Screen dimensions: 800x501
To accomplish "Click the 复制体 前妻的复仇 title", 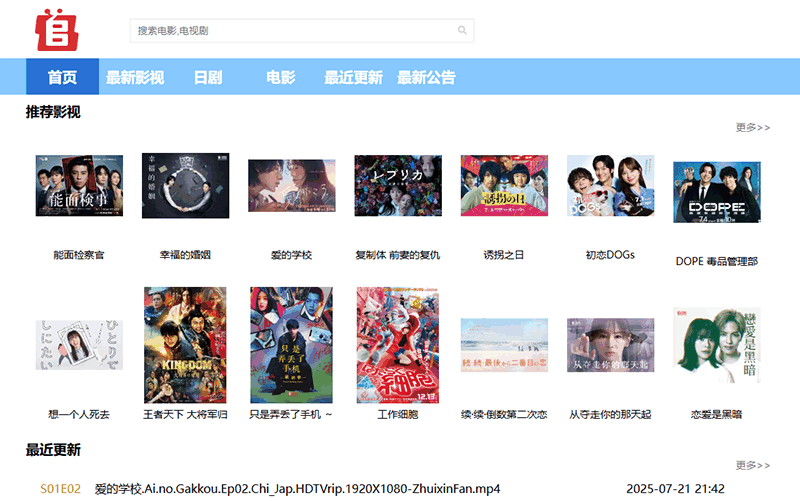I will pos(398,255).
